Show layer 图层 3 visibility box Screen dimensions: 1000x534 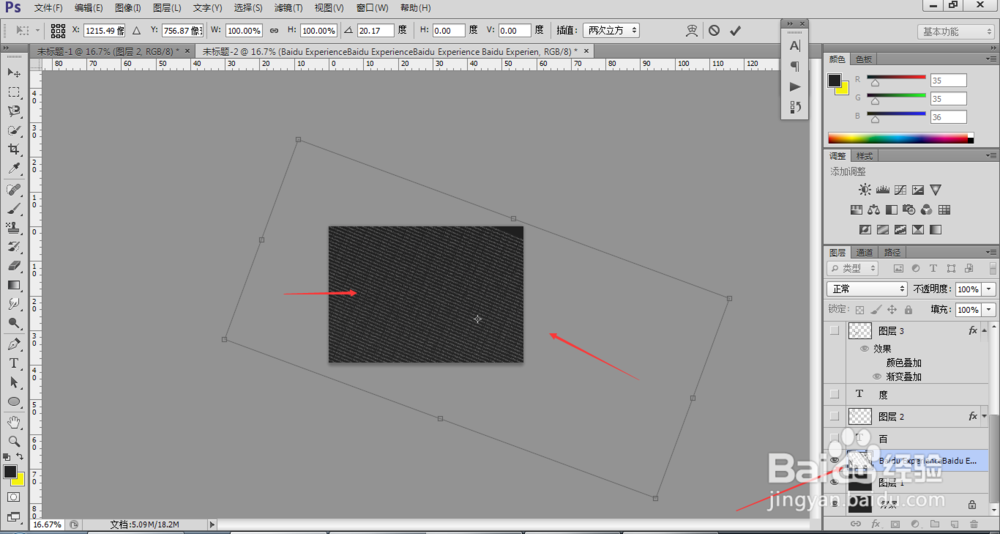[x=834, y=330]
